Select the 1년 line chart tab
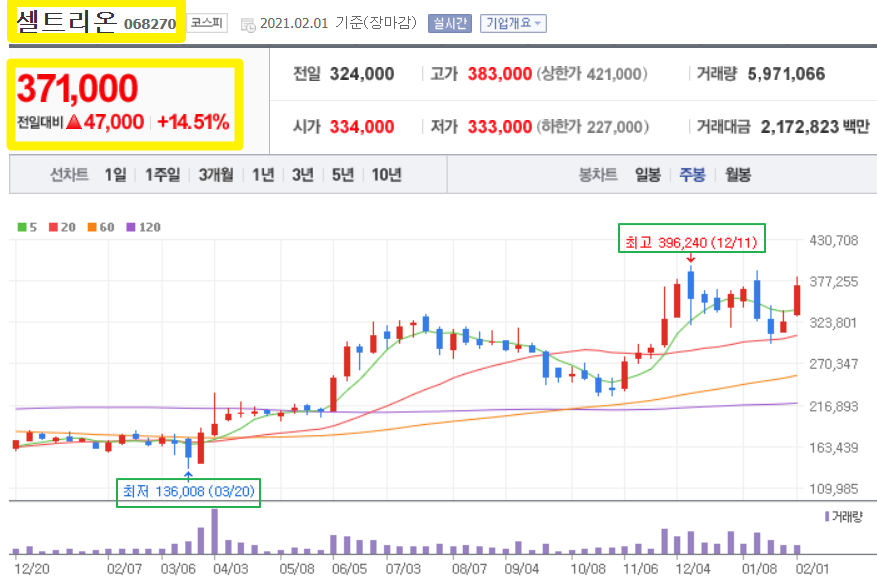The width and height of the screenshot is (877, 581). tap(263, 175)
